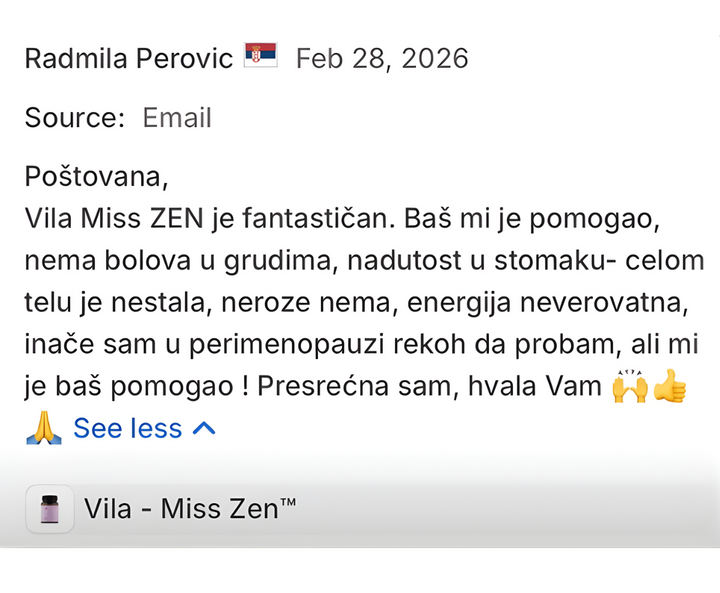This screenshot has height=593, width=720.
Task: Click the phrase hvala Vam
Action: [535, 386]
